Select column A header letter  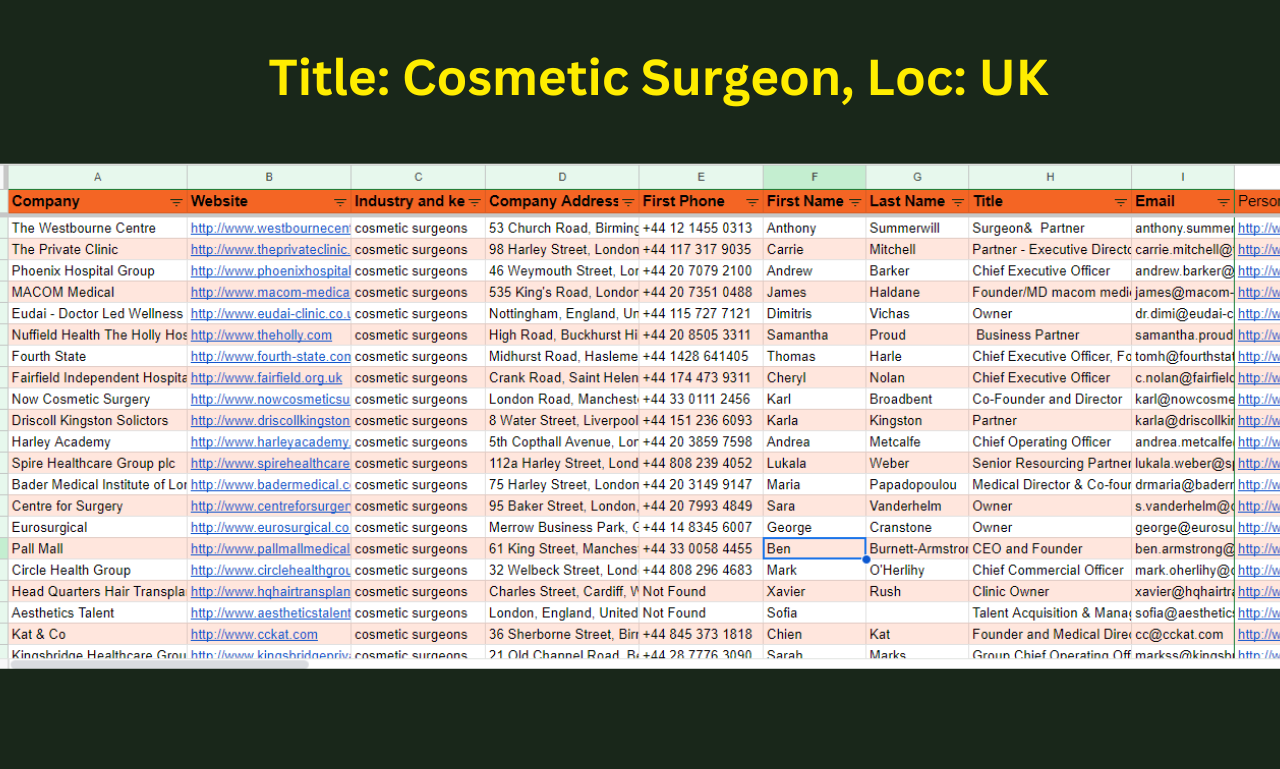98,177
